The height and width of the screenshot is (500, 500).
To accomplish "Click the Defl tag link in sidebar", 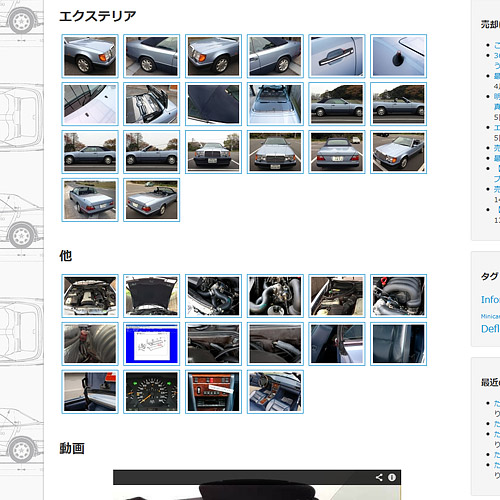I will click(490, 329).
